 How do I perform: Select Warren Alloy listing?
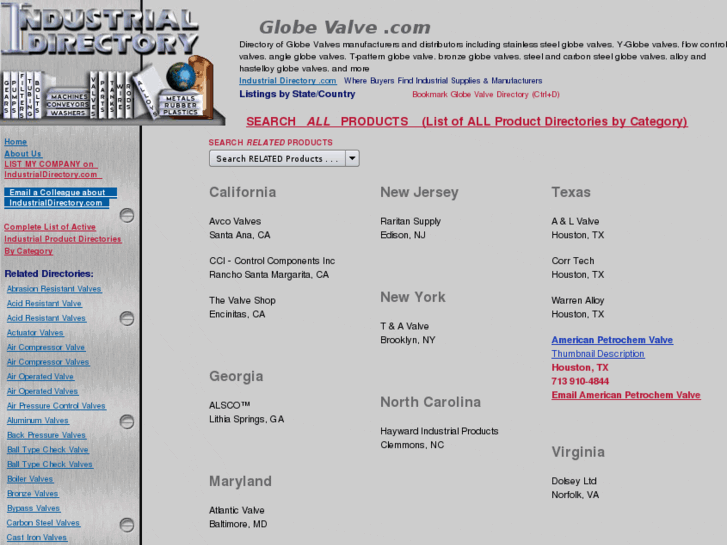tap(578, 301)
